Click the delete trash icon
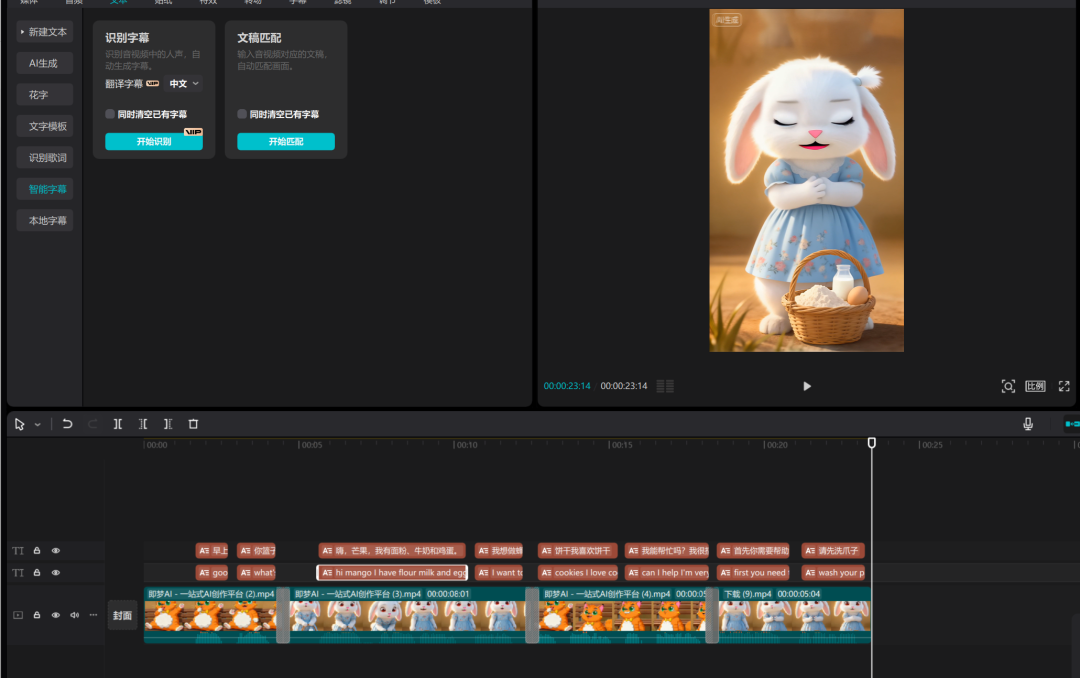The height and width of the screenshot is (678, 1080). point(193,424)
